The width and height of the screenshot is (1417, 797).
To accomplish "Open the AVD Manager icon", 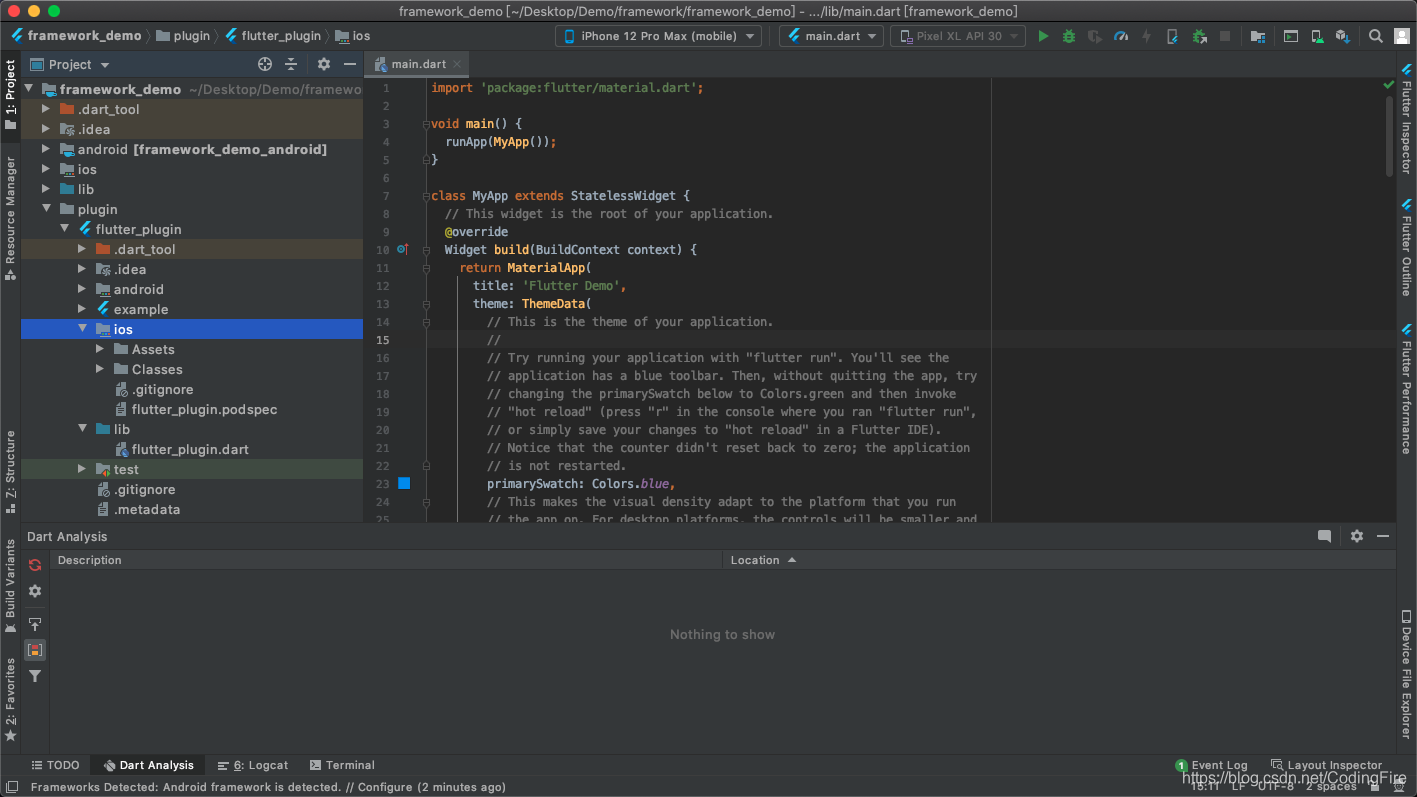I will tap(1318, 36).
